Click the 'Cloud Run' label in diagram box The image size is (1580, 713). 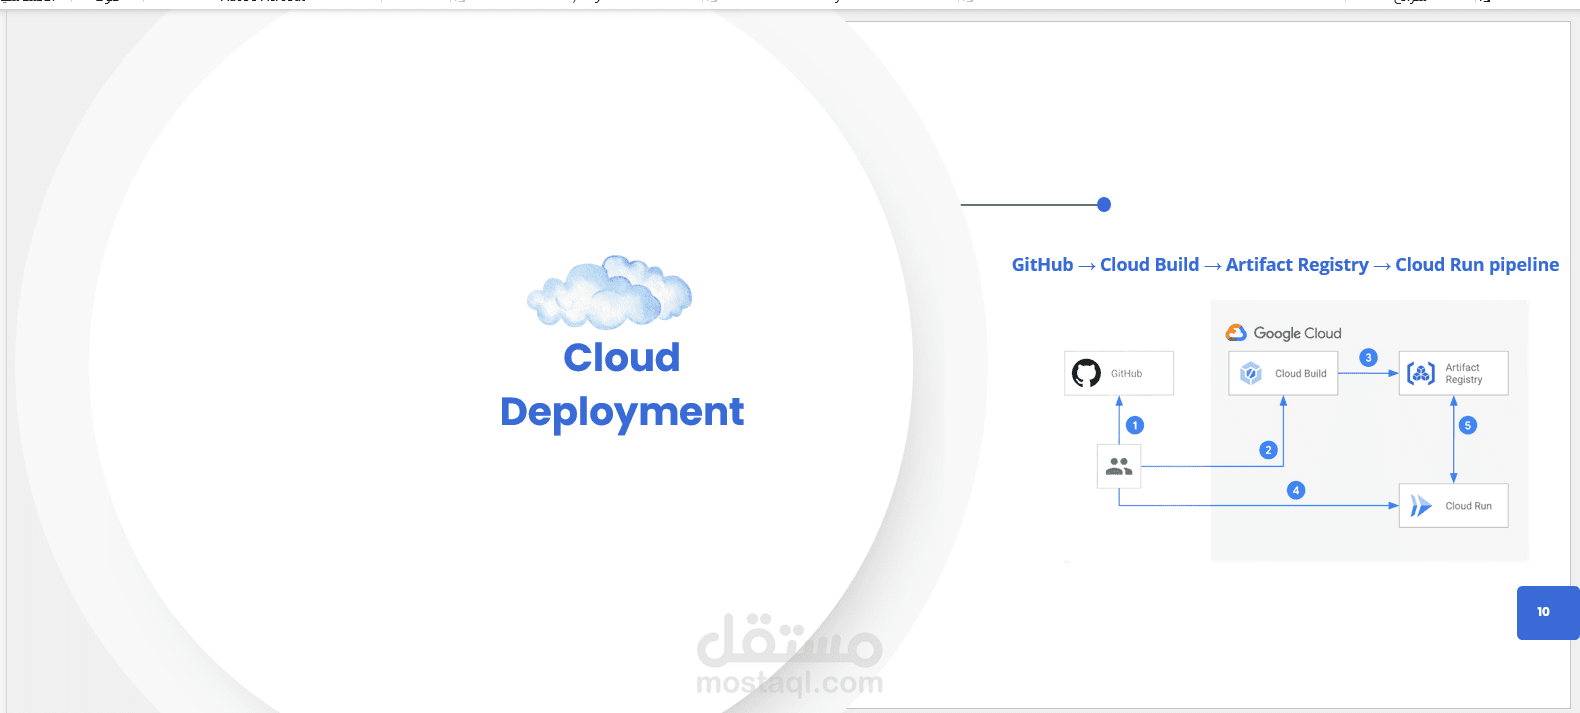pos(1468,506)
